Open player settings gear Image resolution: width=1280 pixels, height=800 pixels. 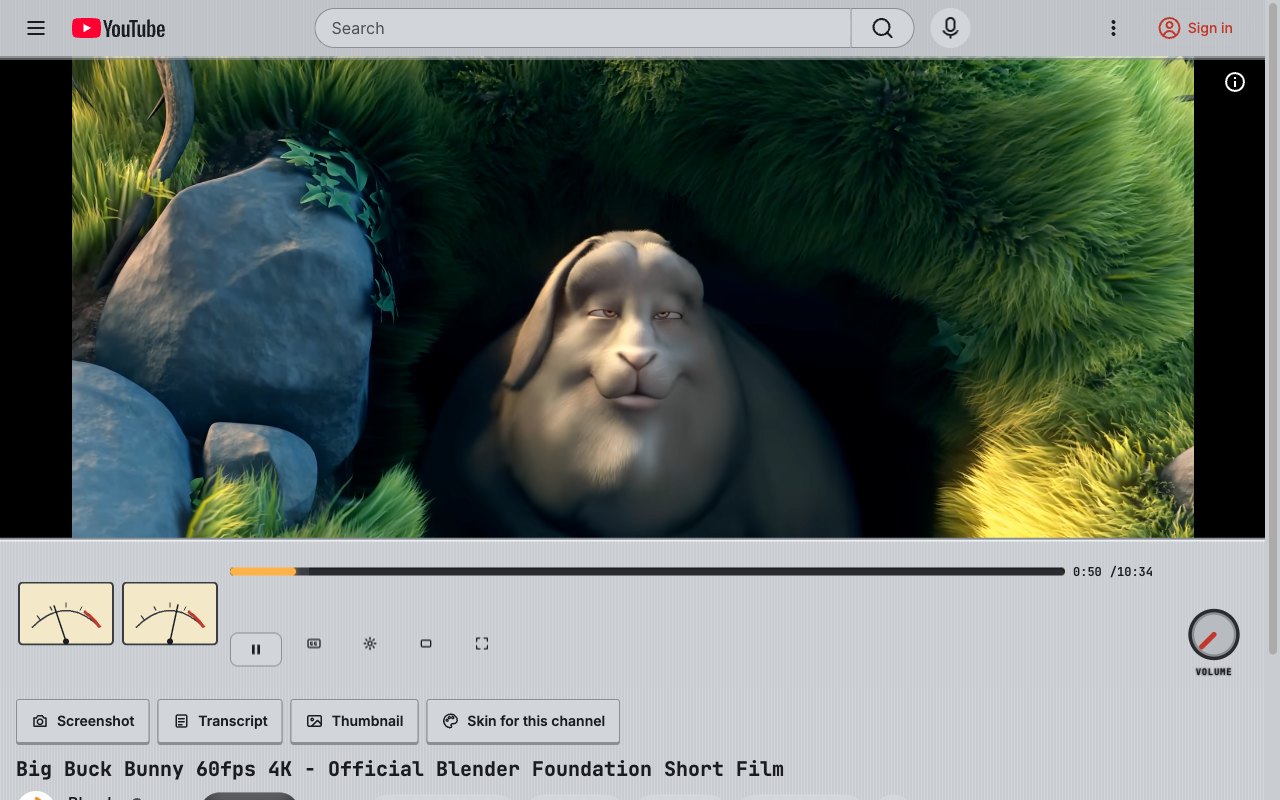(x=370, y=644)
